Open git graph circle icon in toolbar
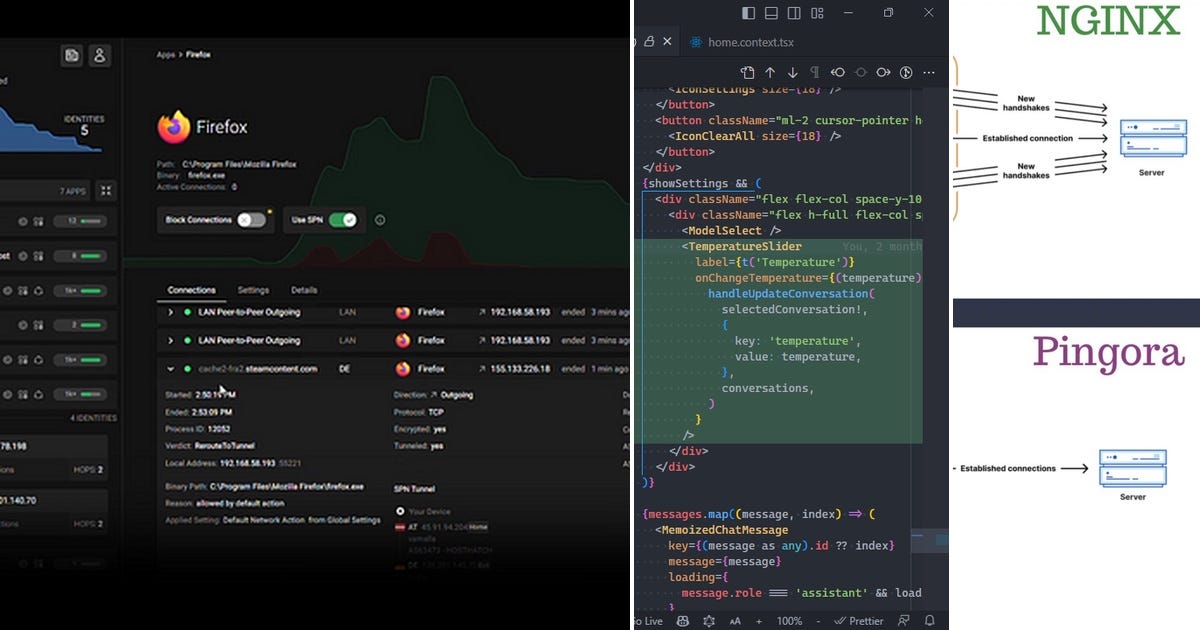Screen dimensions: 1200x630 (x=906, y=72)
